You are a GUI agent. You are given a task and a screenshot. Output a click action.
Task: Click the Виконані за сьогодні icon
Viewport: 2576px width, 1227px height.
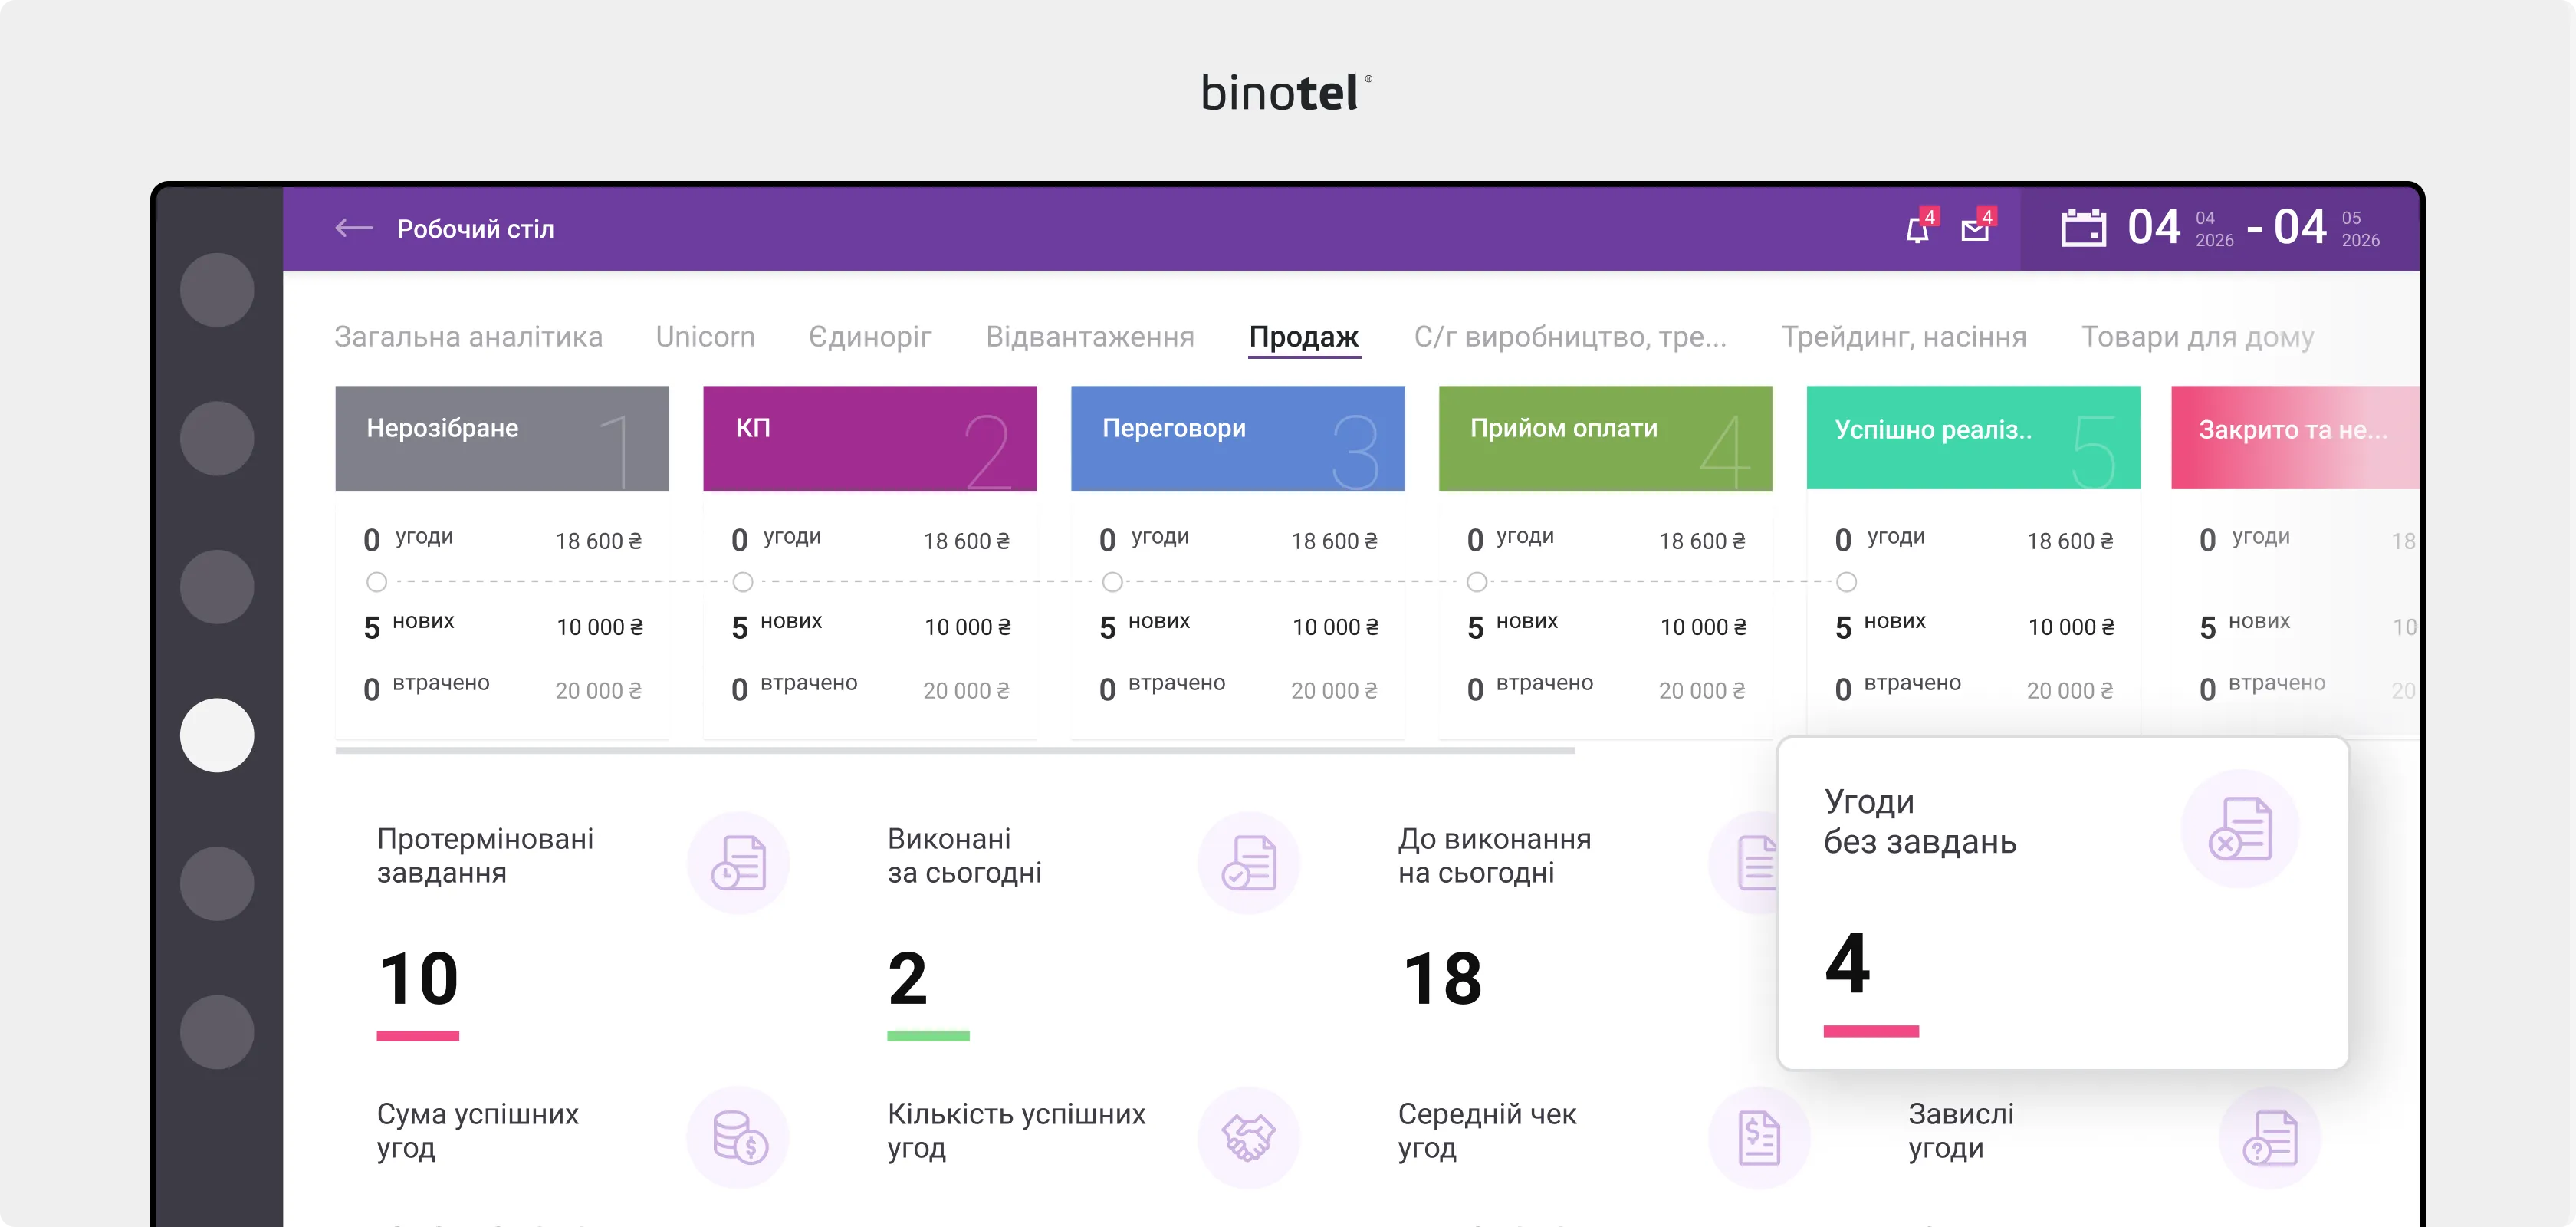(1249, 863)
